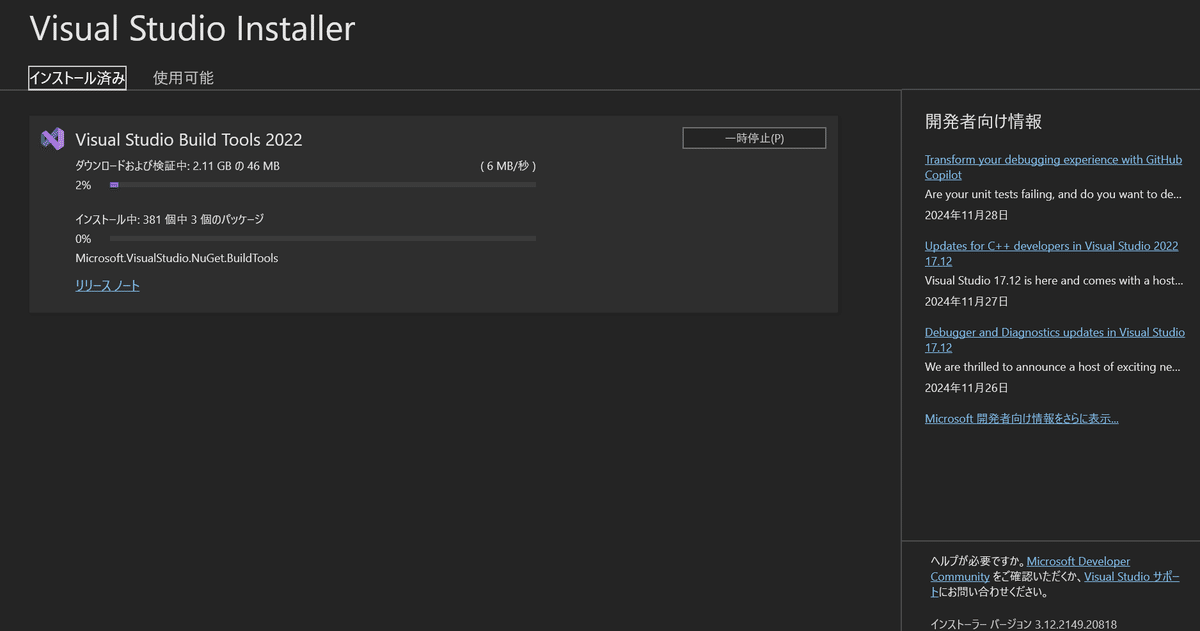The width and height of the screenshot is (1200, 631).
Task: Switch to the インストール済み tab
Action: [77, 78]
